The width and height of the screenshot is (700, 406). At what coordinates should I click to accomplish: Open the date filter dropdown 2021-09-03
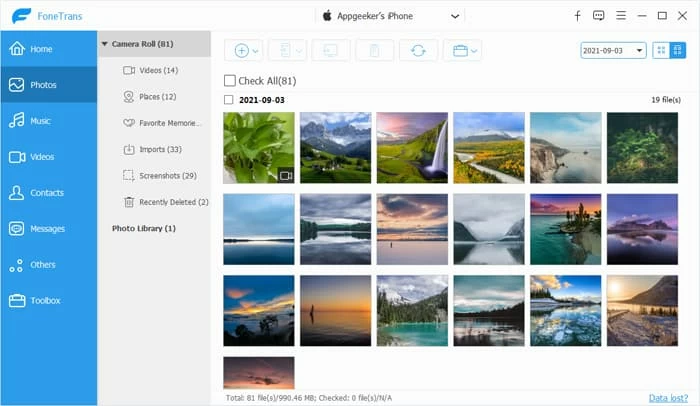[x=613, y=50]
